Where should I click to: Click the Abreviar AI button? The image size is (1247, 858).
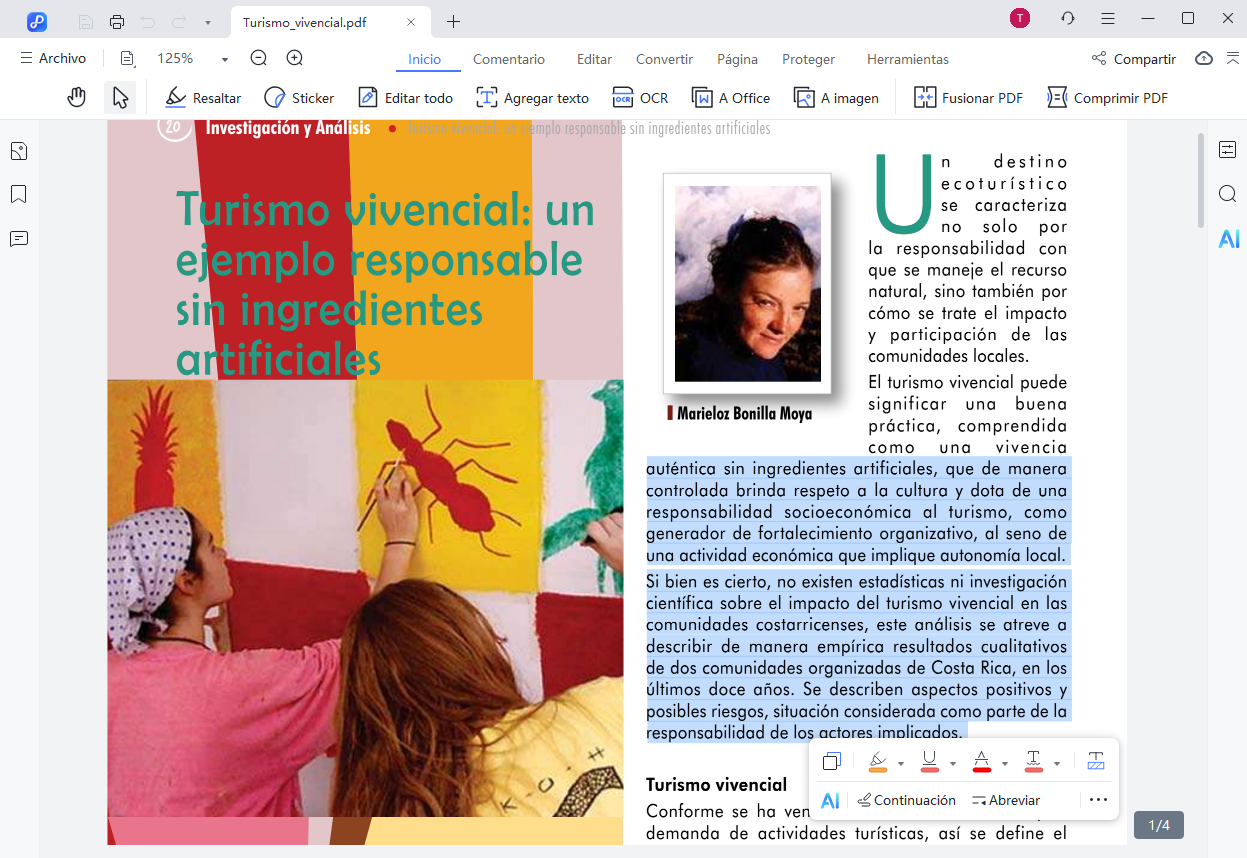1005,800
